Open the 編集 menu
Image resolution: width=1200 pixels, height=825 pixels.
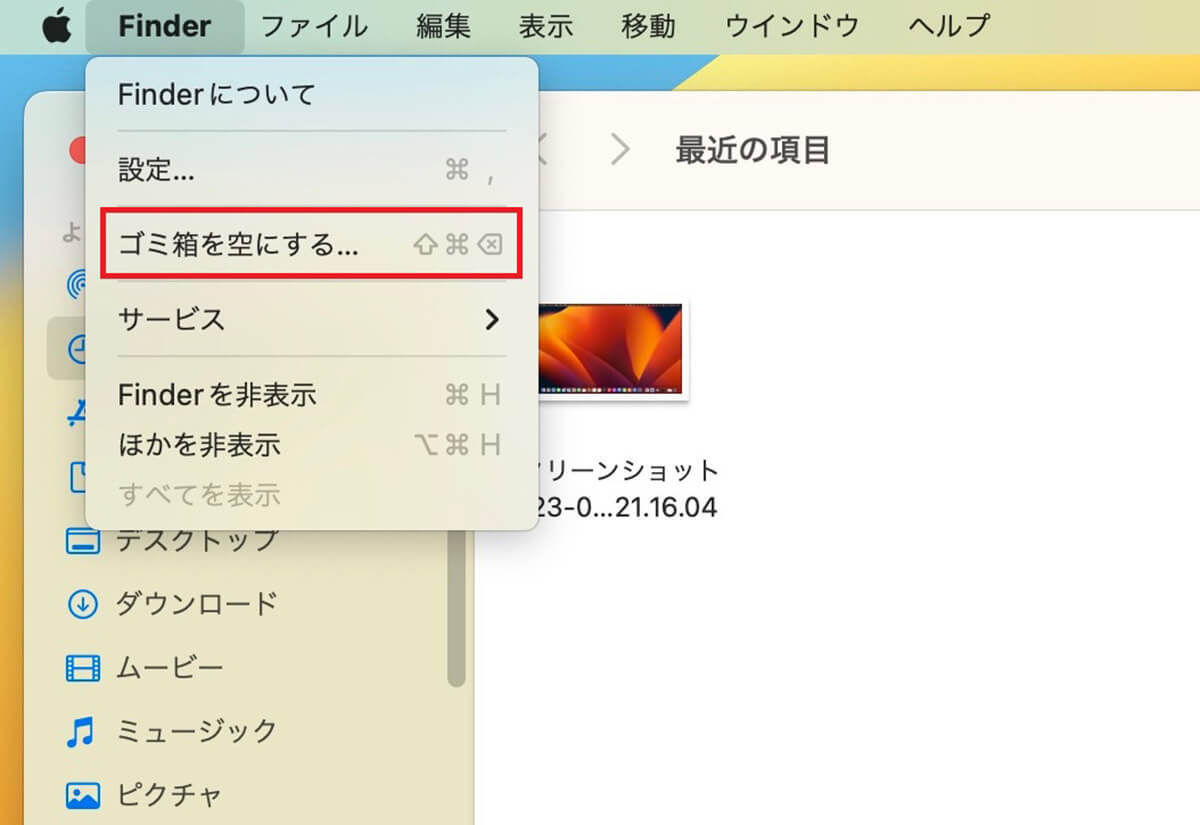point(443,26)
